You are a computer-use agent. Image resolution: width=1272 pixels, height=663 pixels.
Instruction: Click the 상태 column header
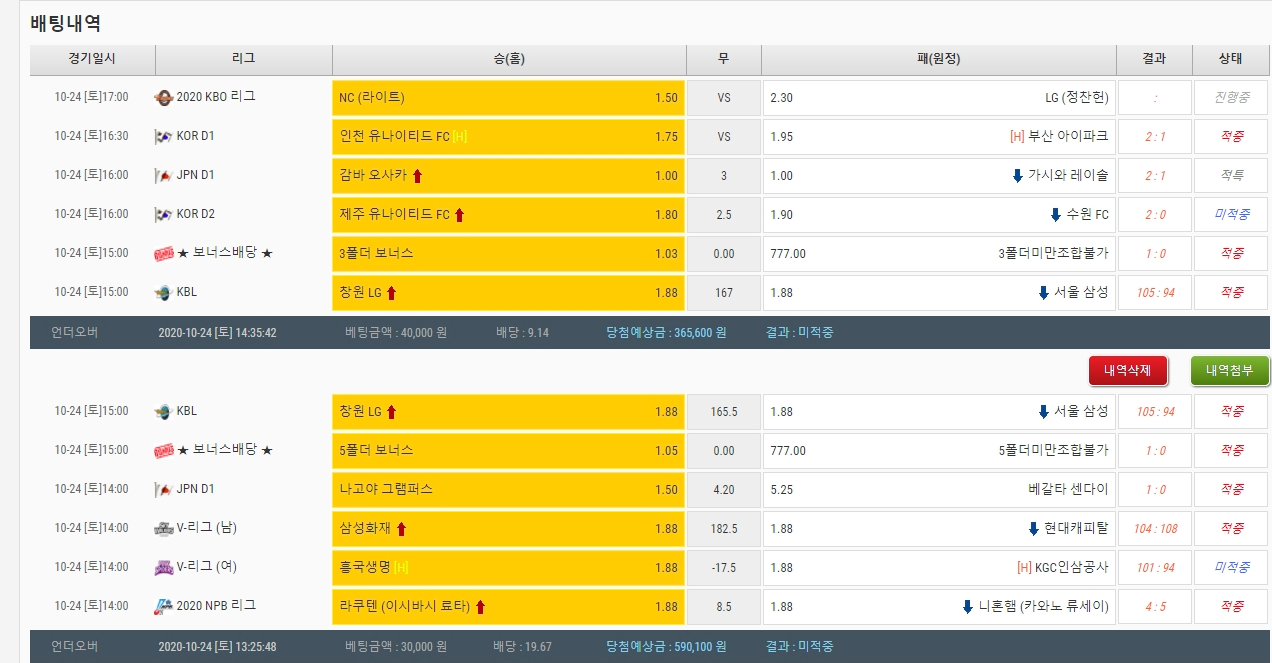click(1230, 59)
